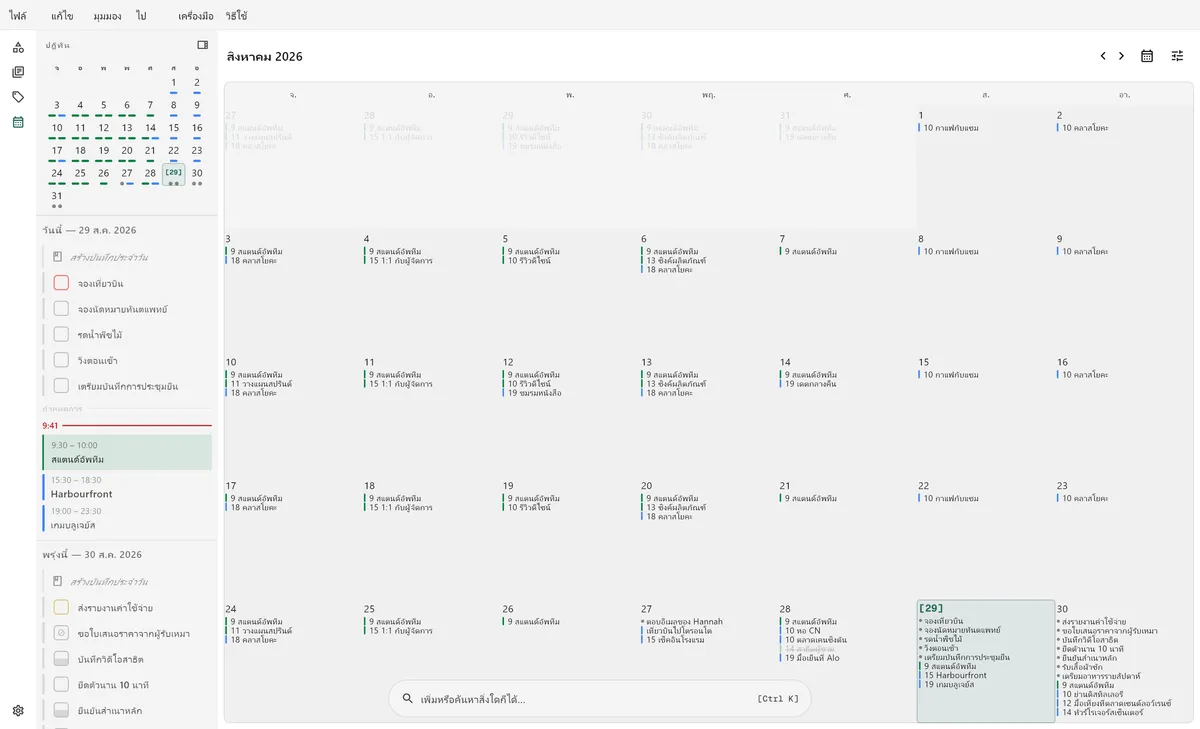Open the tags sidebar icon
The width and height of the screenshot is (1200, 729).
tap(18, 97)
